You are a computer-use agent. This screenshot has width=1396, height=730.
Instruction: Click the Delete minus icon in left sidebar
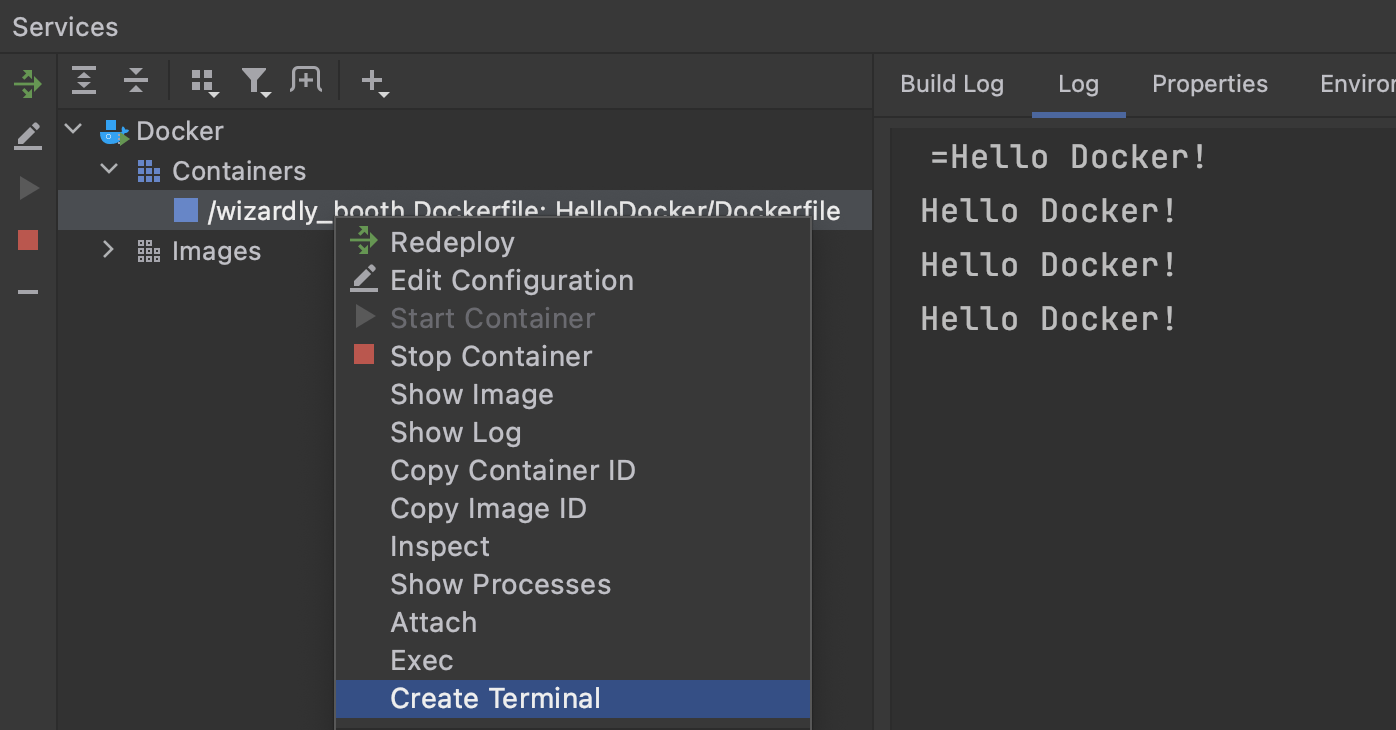pos(28,292)
